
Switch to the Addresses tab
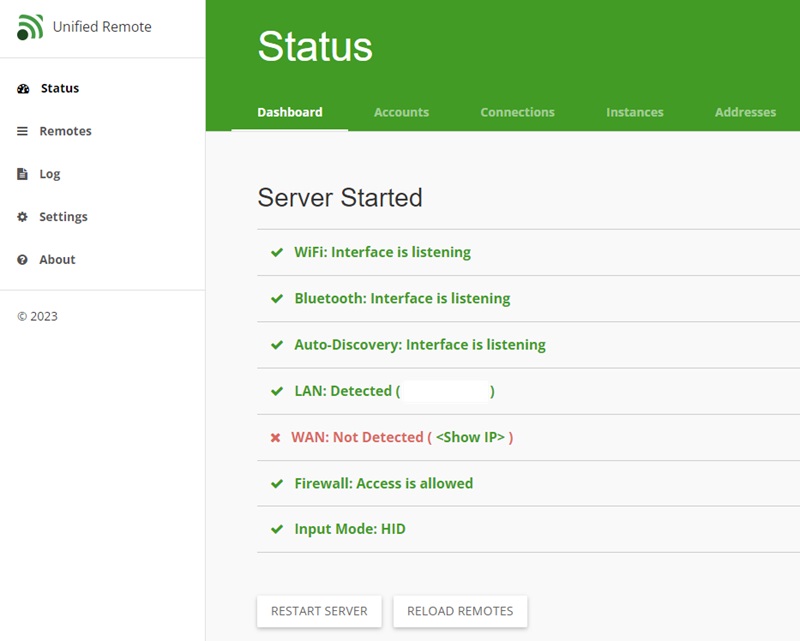(745, 112)
